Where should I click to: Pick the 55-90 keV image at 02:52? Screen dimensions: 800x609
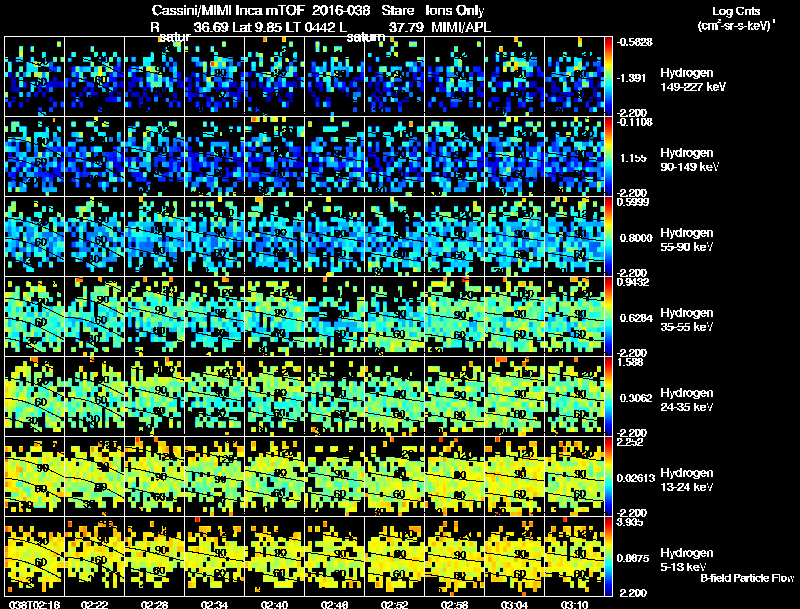click(x=394, y=236)
